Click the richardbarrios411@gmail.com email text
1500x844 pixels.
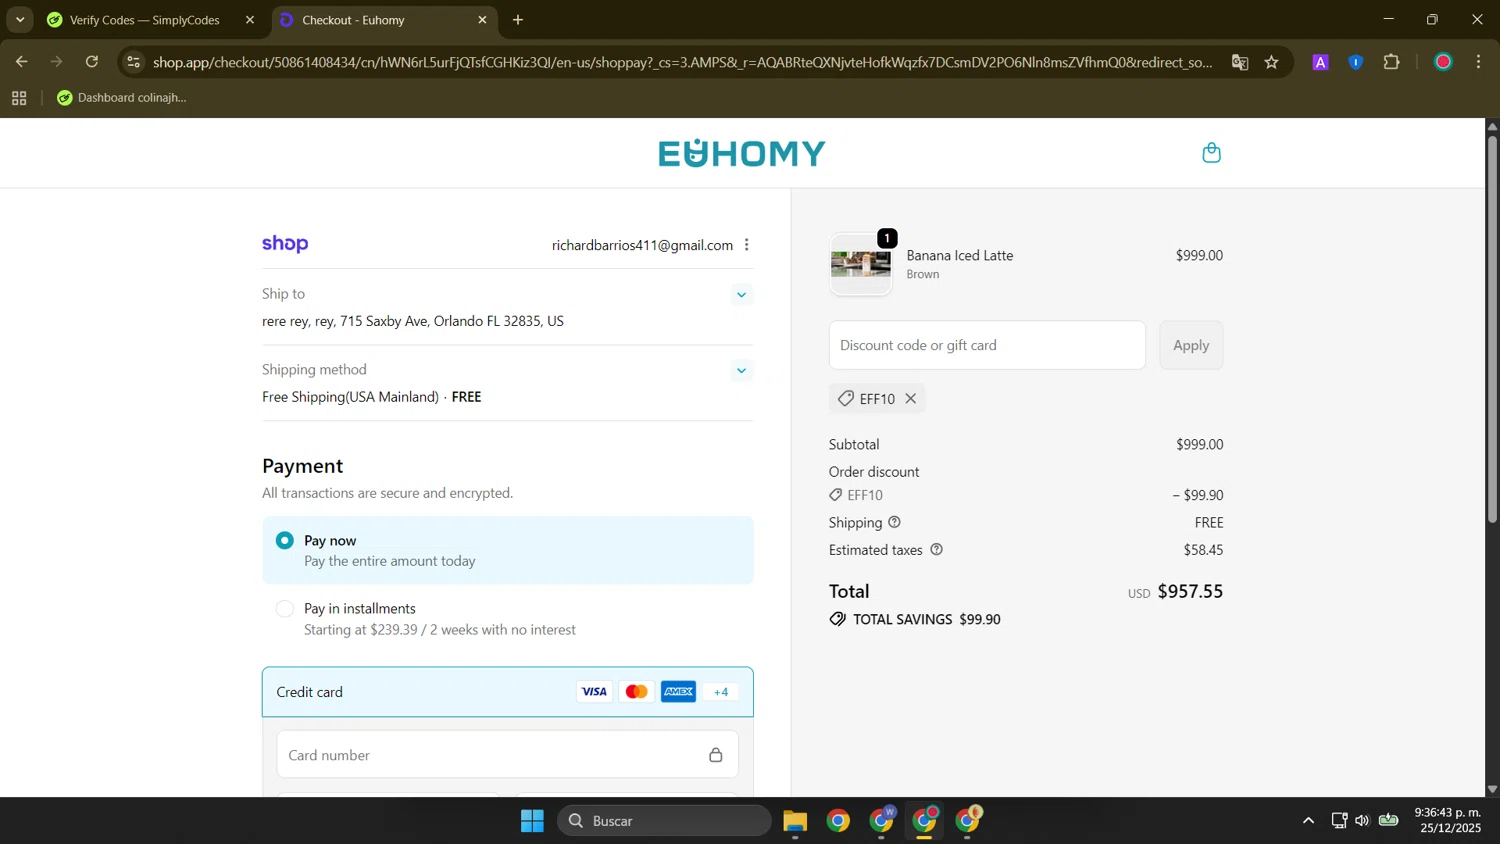pos(642,245)
